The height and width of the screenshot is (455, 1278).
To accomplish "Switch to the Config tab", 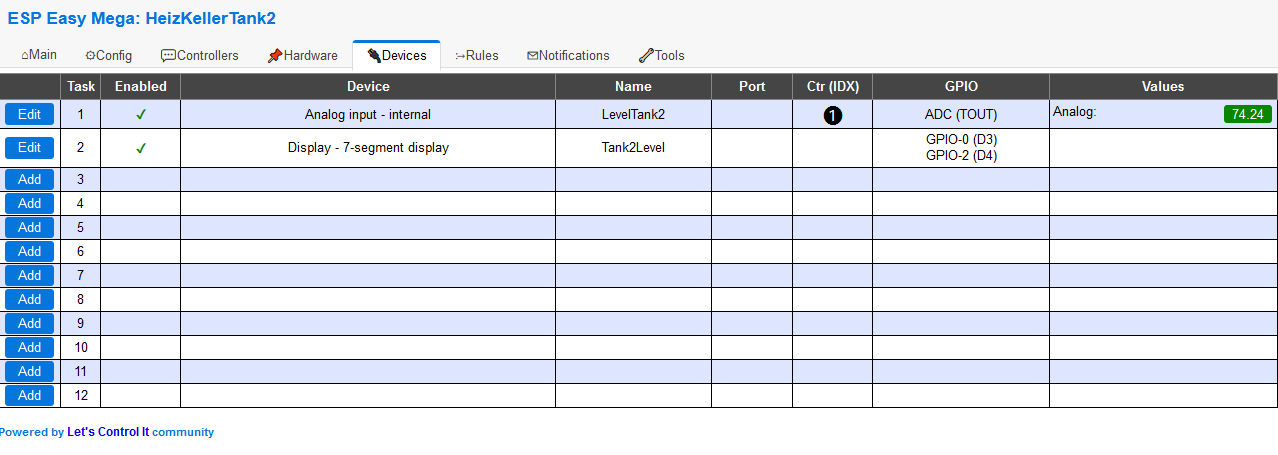I will 108,55.
